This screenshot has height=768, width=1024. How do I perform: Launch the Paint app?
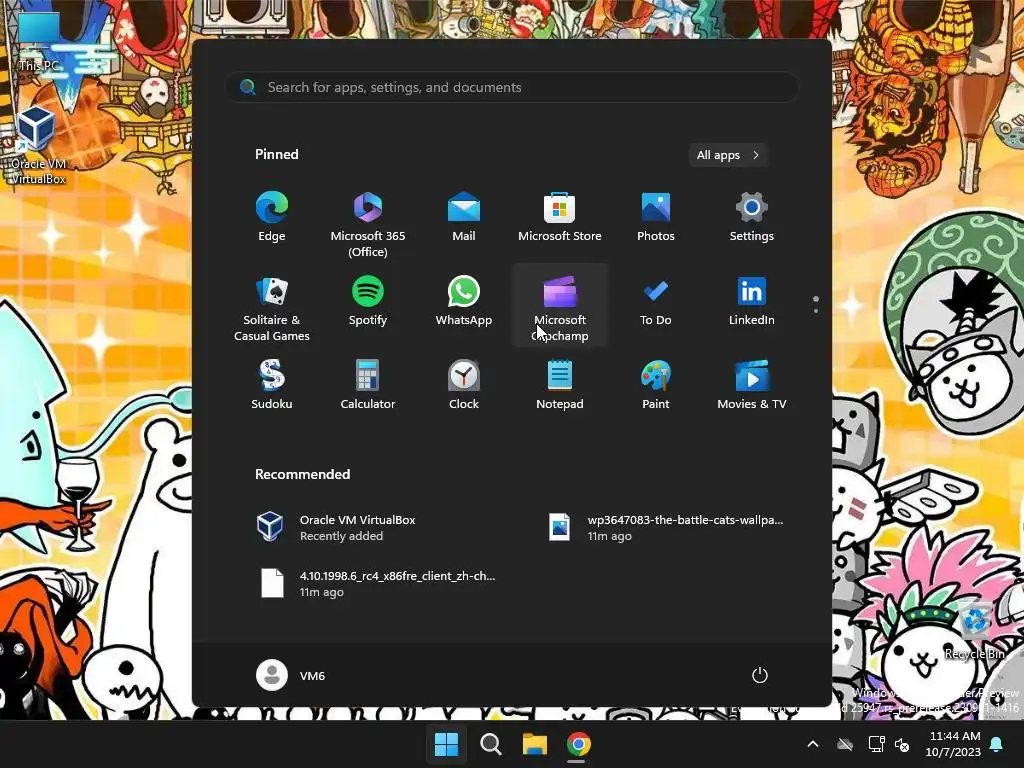[x=656, y=385]
